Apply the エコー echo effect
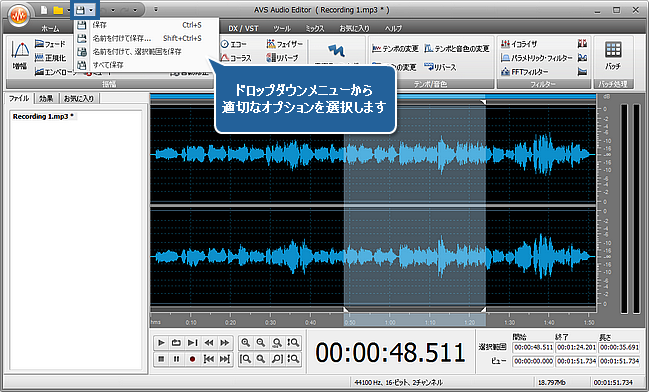Image resolution: width=649 pixels, height=392 pixels. 233,44
